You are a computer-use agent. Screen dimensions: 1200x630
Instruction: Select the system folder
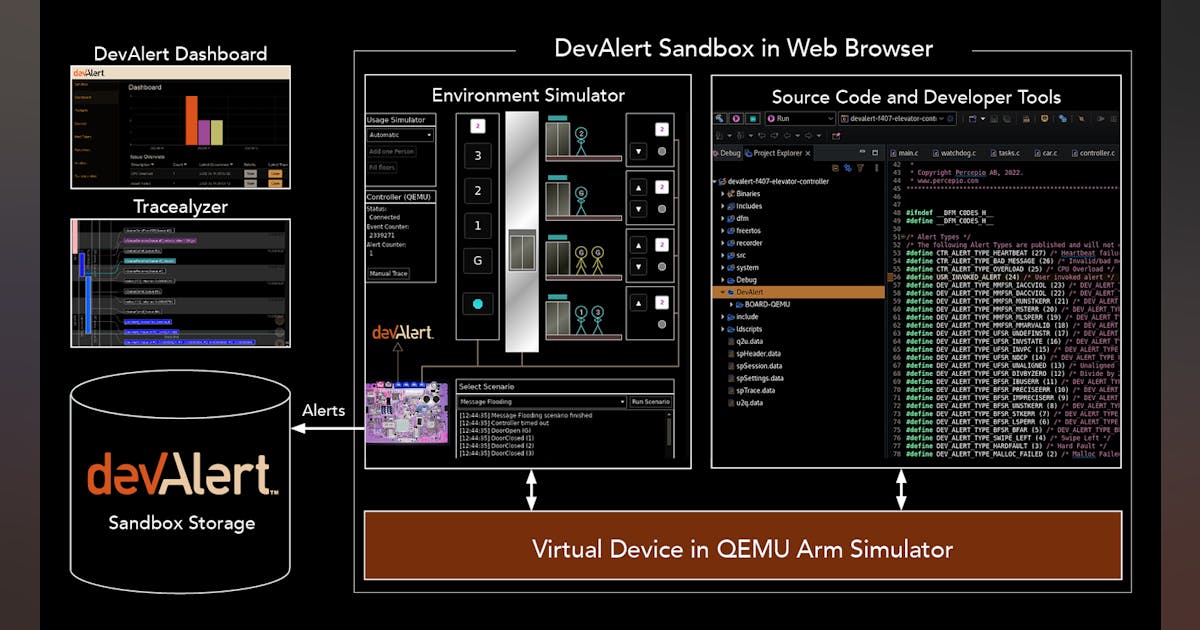coord(745,268)
